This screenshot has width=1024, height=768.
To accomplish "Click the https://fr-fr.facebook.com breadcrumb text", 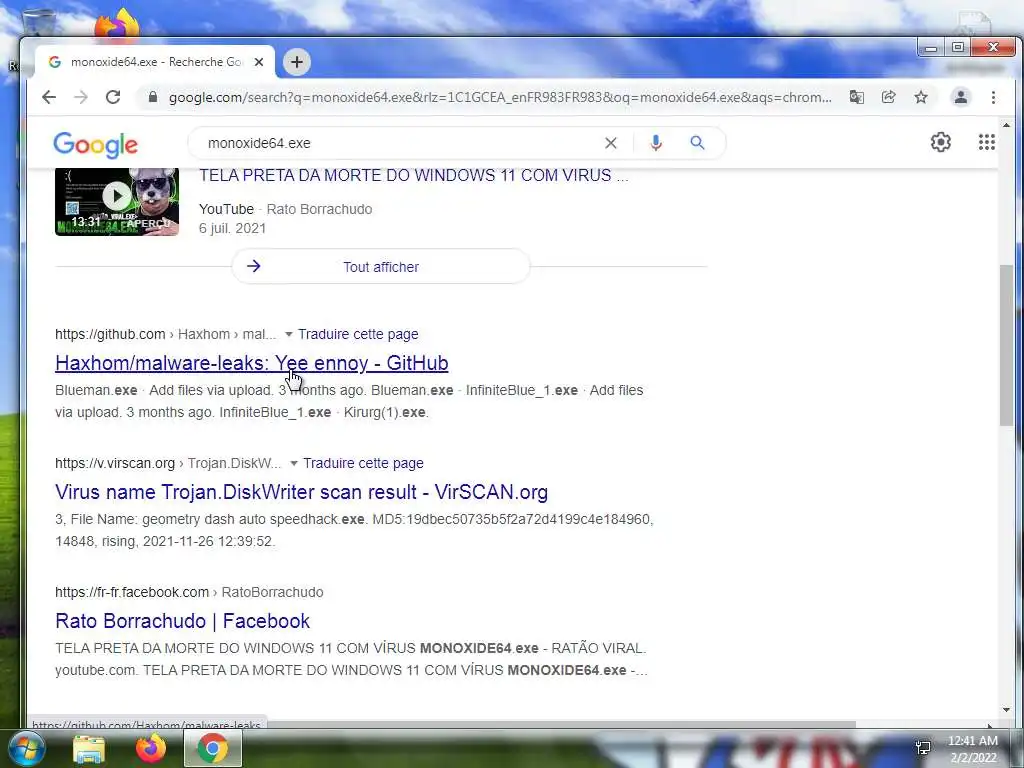I will click(131, 592).
